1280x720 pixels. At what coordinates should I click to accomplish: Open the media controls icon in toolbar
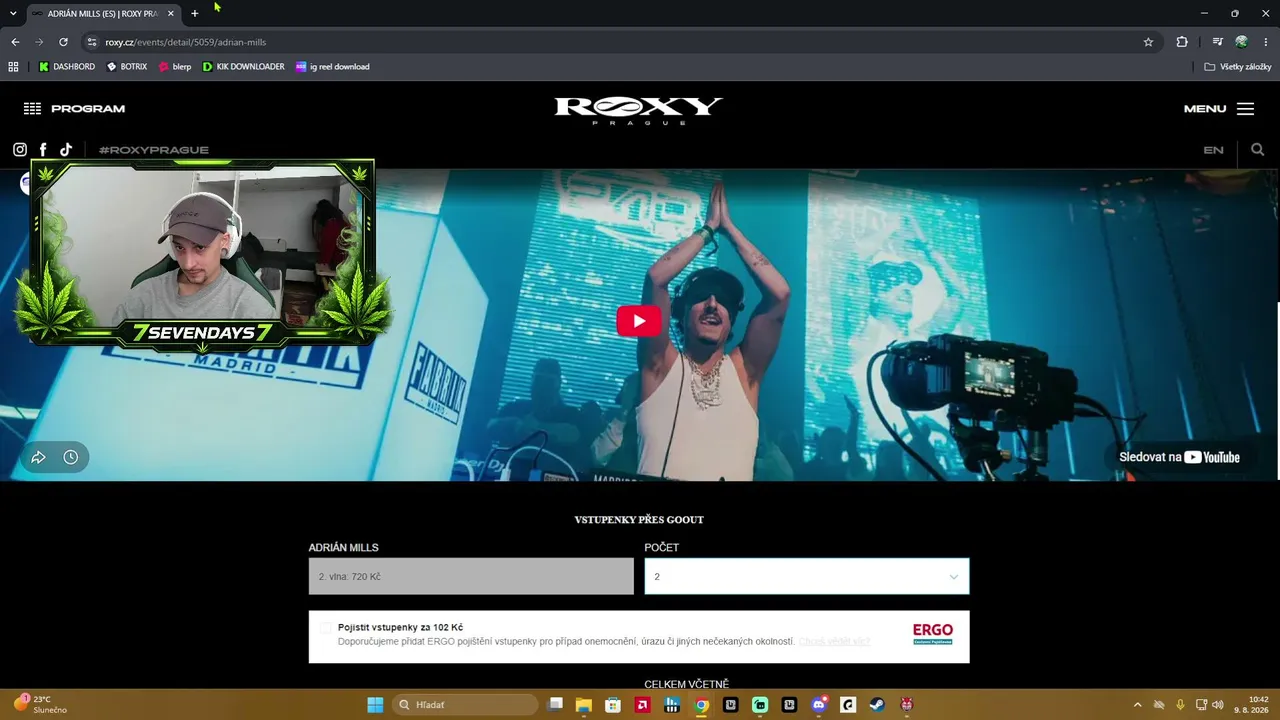click(1217, 42)
